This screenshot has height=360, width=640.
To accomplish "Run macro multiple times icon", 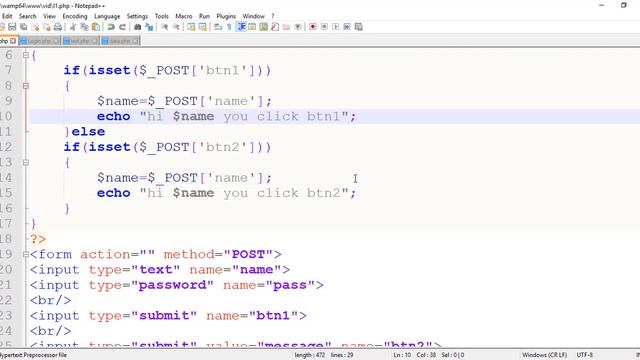I will (347, 27).
